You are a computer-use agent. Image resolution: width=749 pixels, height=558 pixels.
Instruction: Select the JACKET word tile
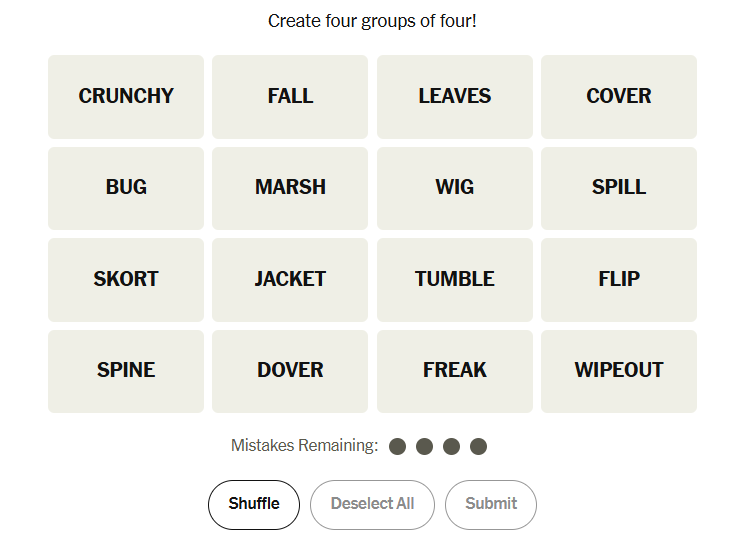[x=290, y=279]
